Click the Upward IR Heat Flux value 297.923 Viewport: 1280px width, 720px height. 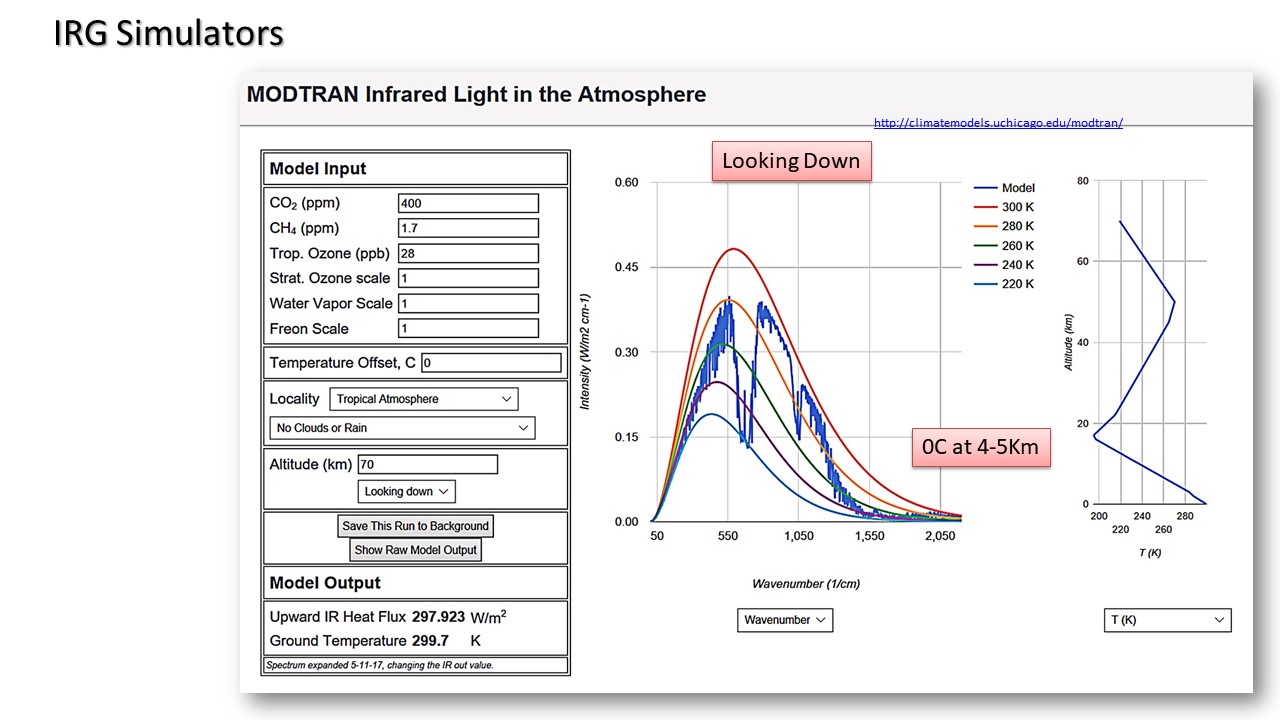438,617
